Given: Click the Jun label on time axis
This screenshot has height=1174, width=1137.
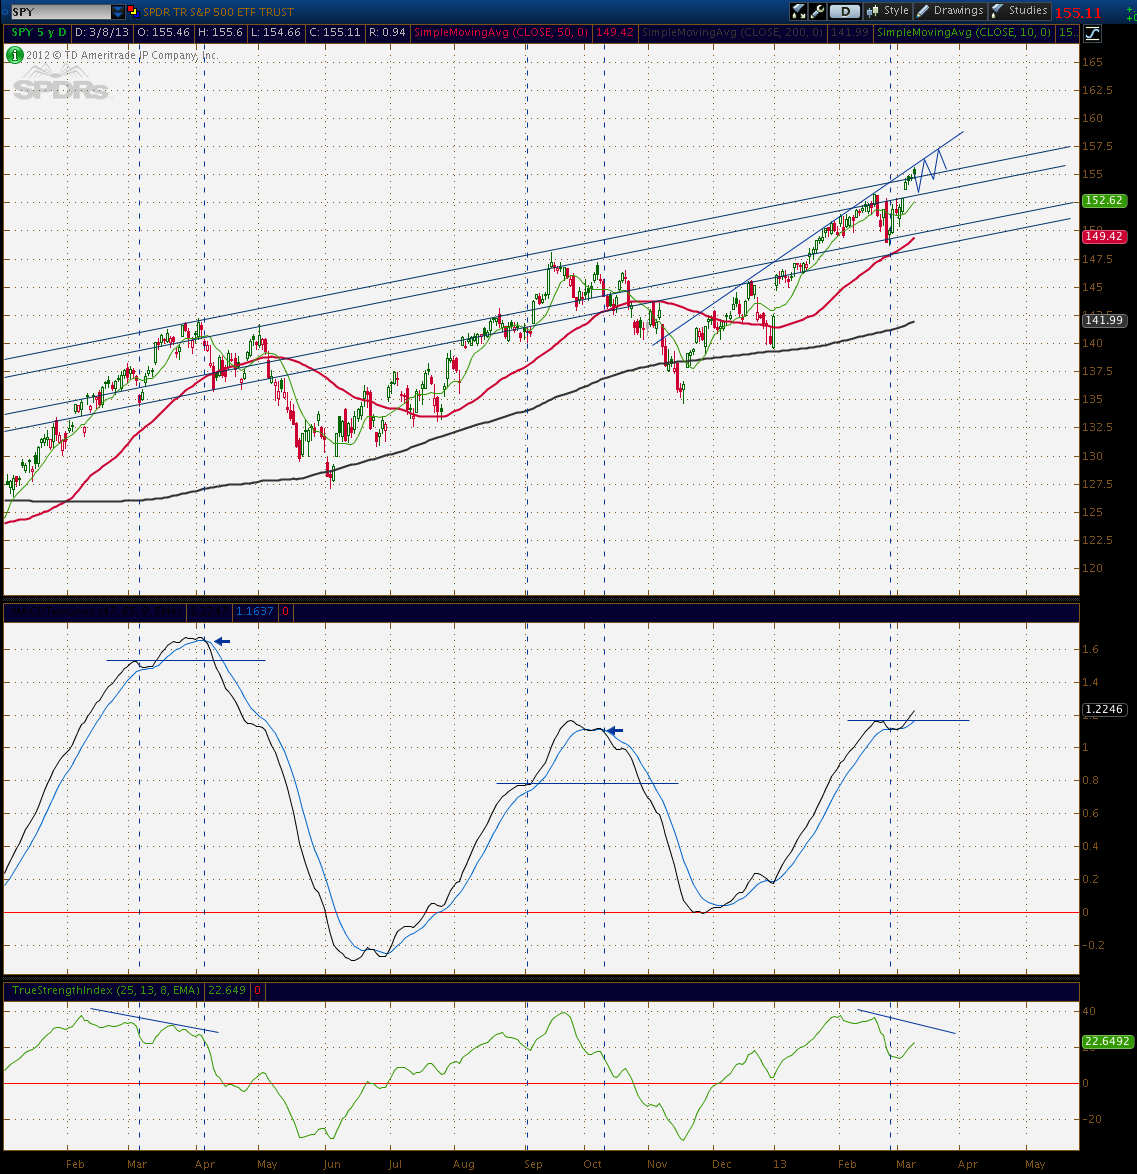Looking at the screenshot, I should click(x=332, y=1164).
